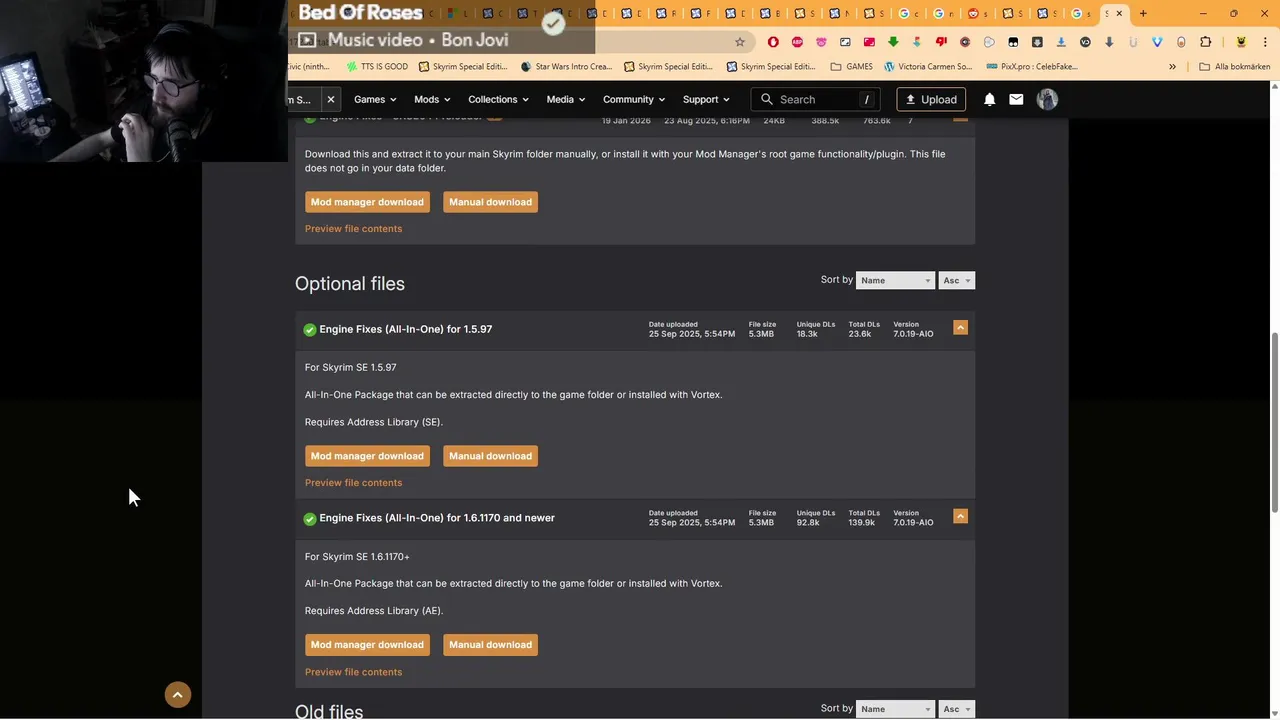The height and width of the screenshot is (720, 1280).
Task: Open Optional files Sort by Name dropdown
Action: tap(895, 280)
